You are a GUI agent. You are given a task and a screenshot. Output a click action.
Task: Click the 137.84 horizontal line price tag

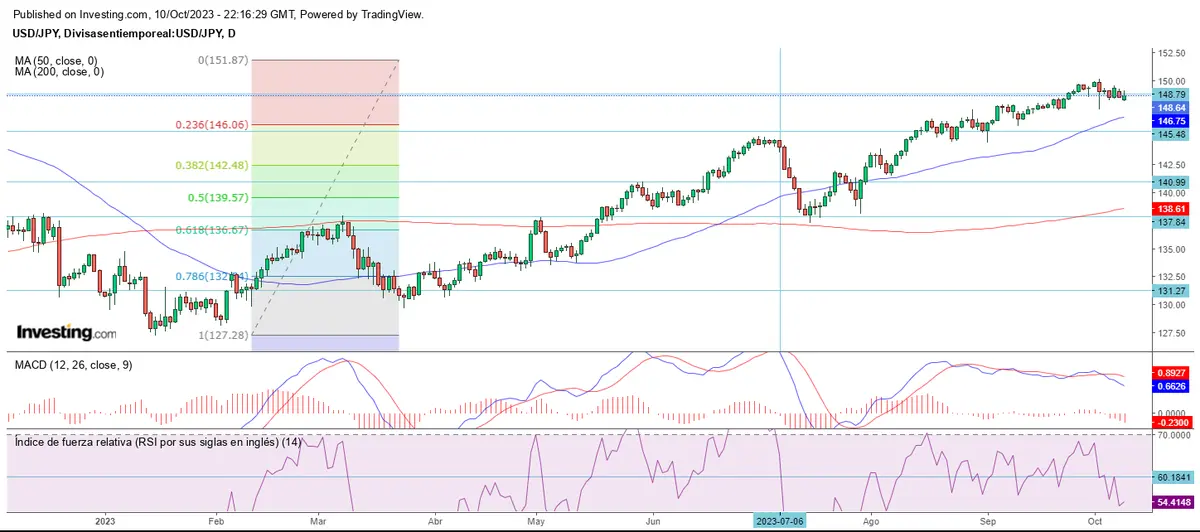coord(1170,224)
